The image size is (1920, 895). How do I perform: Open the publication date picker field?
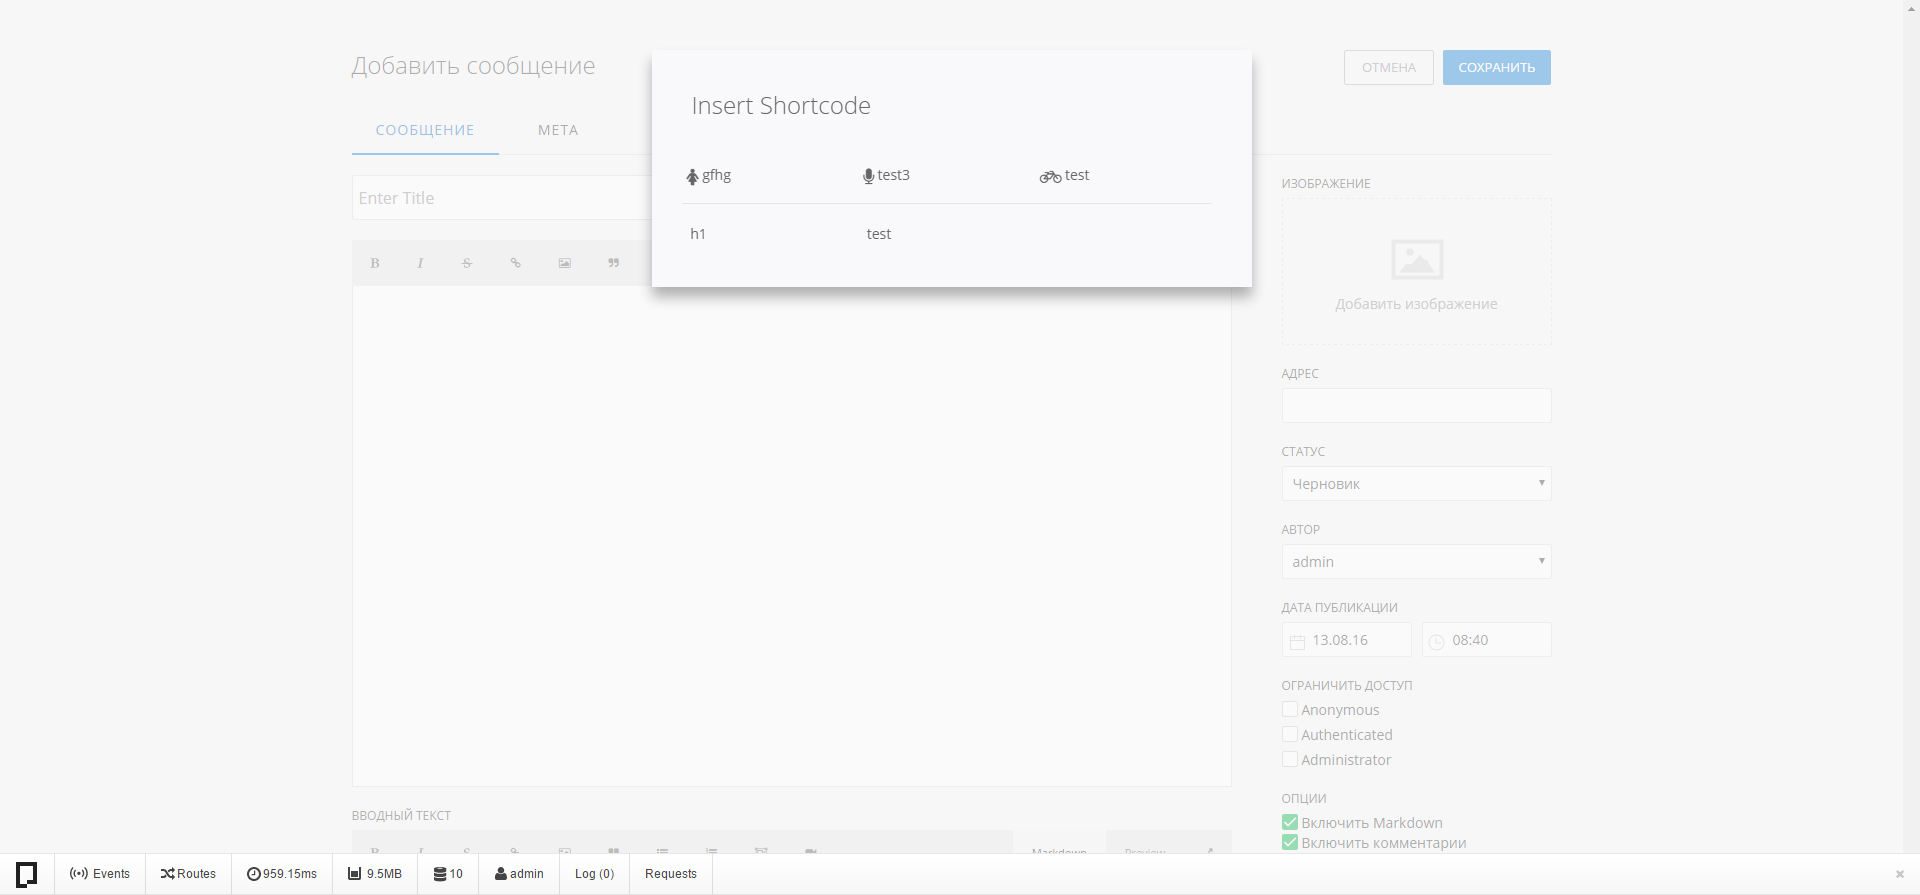tap(1346, 640)
